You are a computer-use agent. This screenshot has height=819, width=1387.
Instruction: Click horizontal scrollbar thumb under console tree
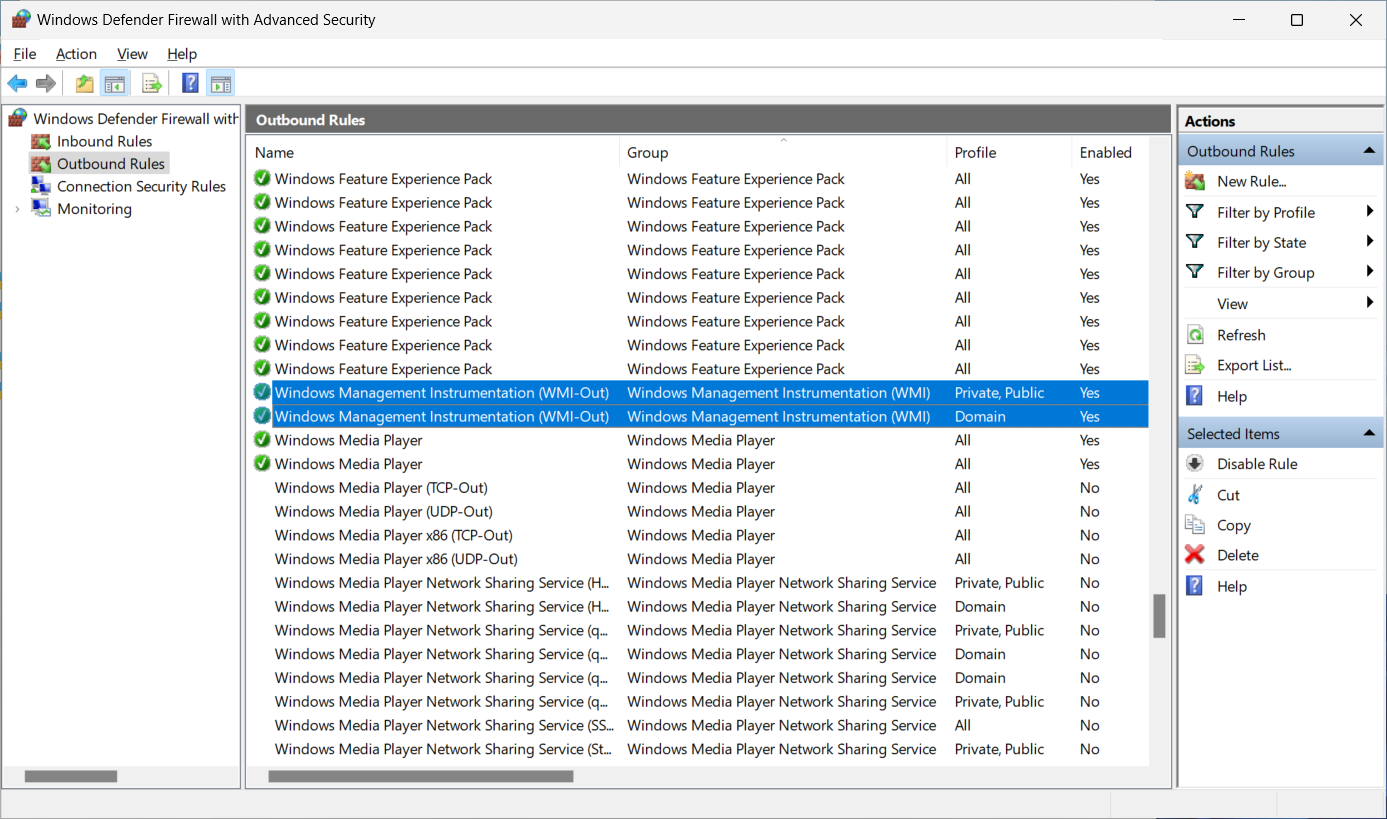coord(71,776)
